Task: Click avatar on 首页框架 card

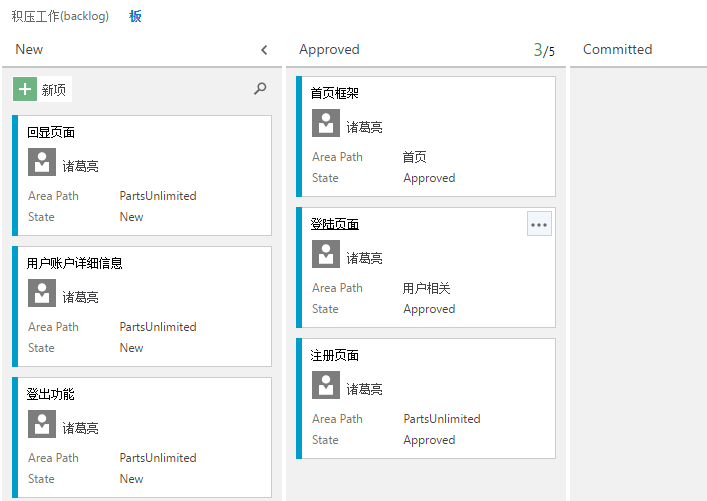Action: 326,123
